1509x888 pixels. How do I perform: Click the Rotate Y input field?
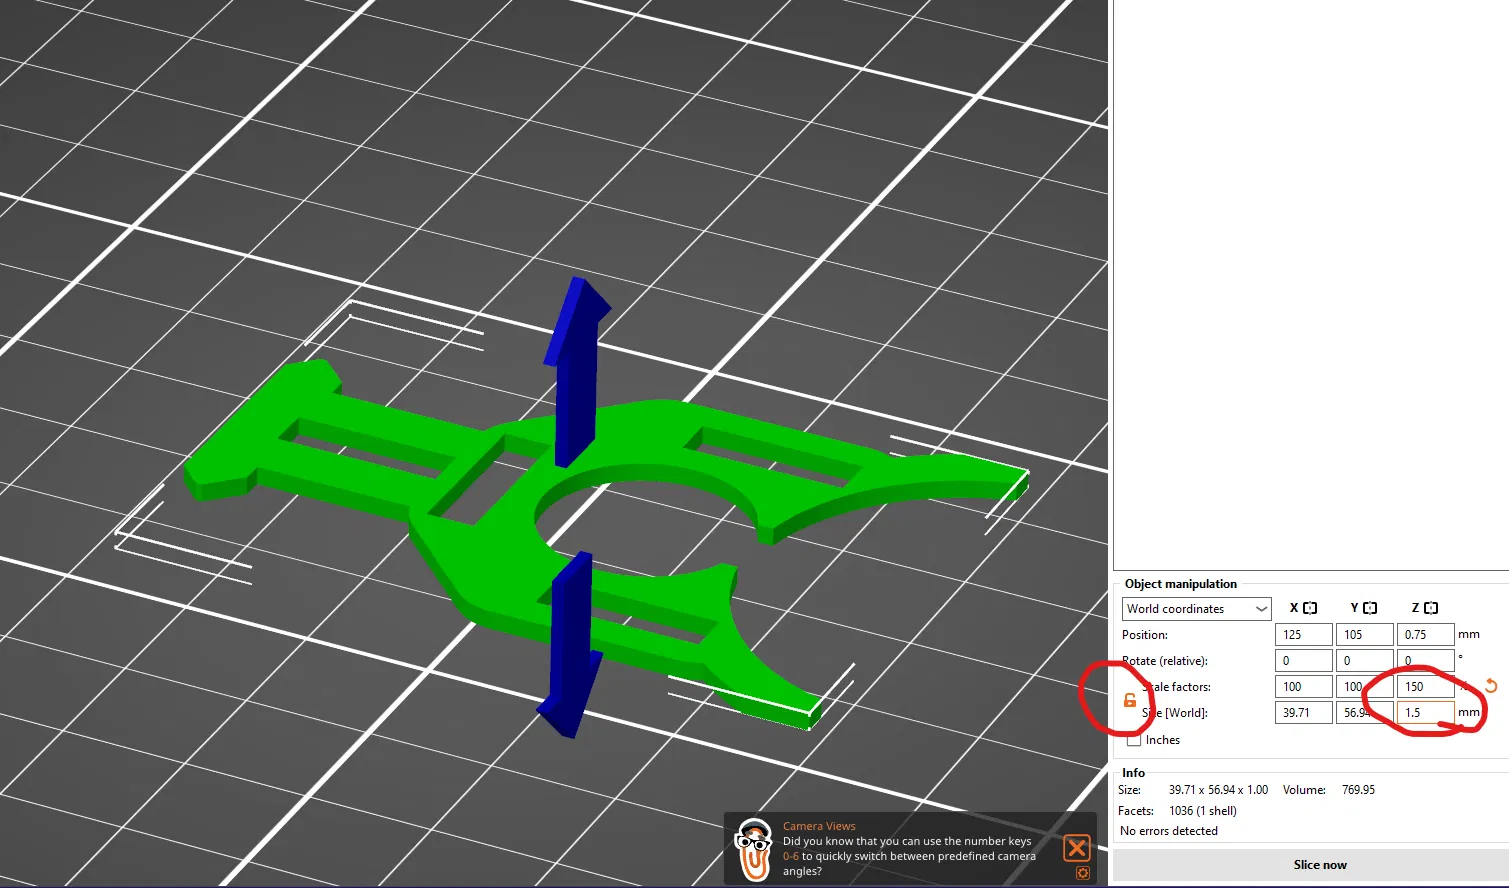pos(1365,661)
